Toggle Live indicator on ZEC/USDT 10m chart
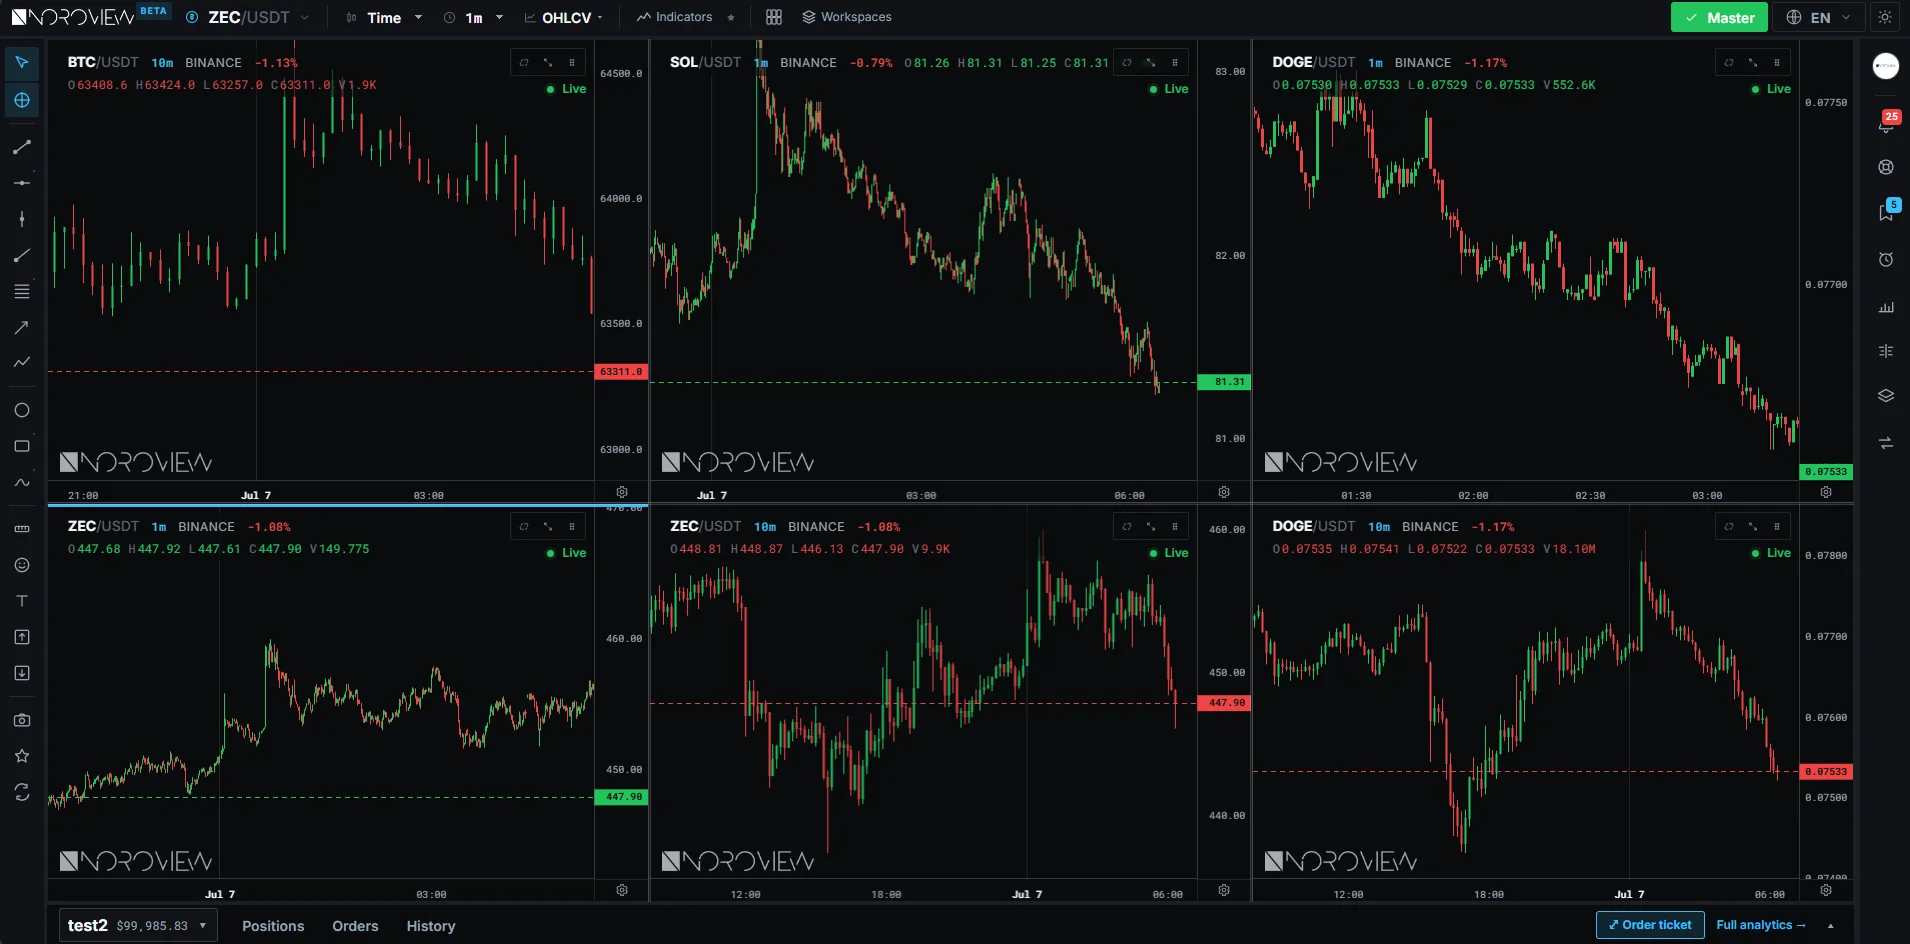The height and width of the screenshot is (944, 1910). (1169, 553)
